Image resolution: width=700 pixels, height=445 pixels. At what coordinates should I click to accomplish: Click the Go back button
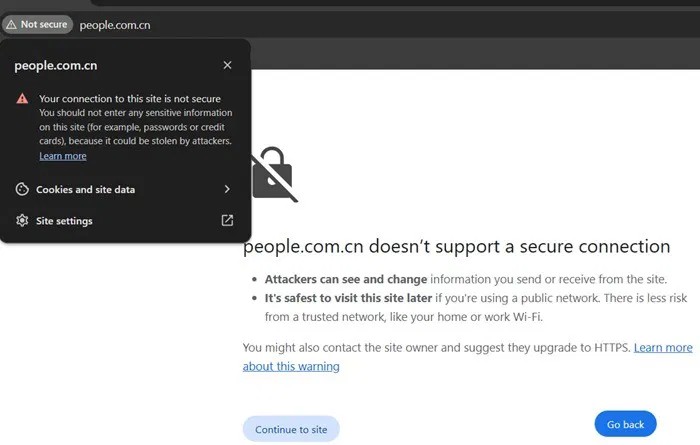pyautogui.click(x=625, y=424)
